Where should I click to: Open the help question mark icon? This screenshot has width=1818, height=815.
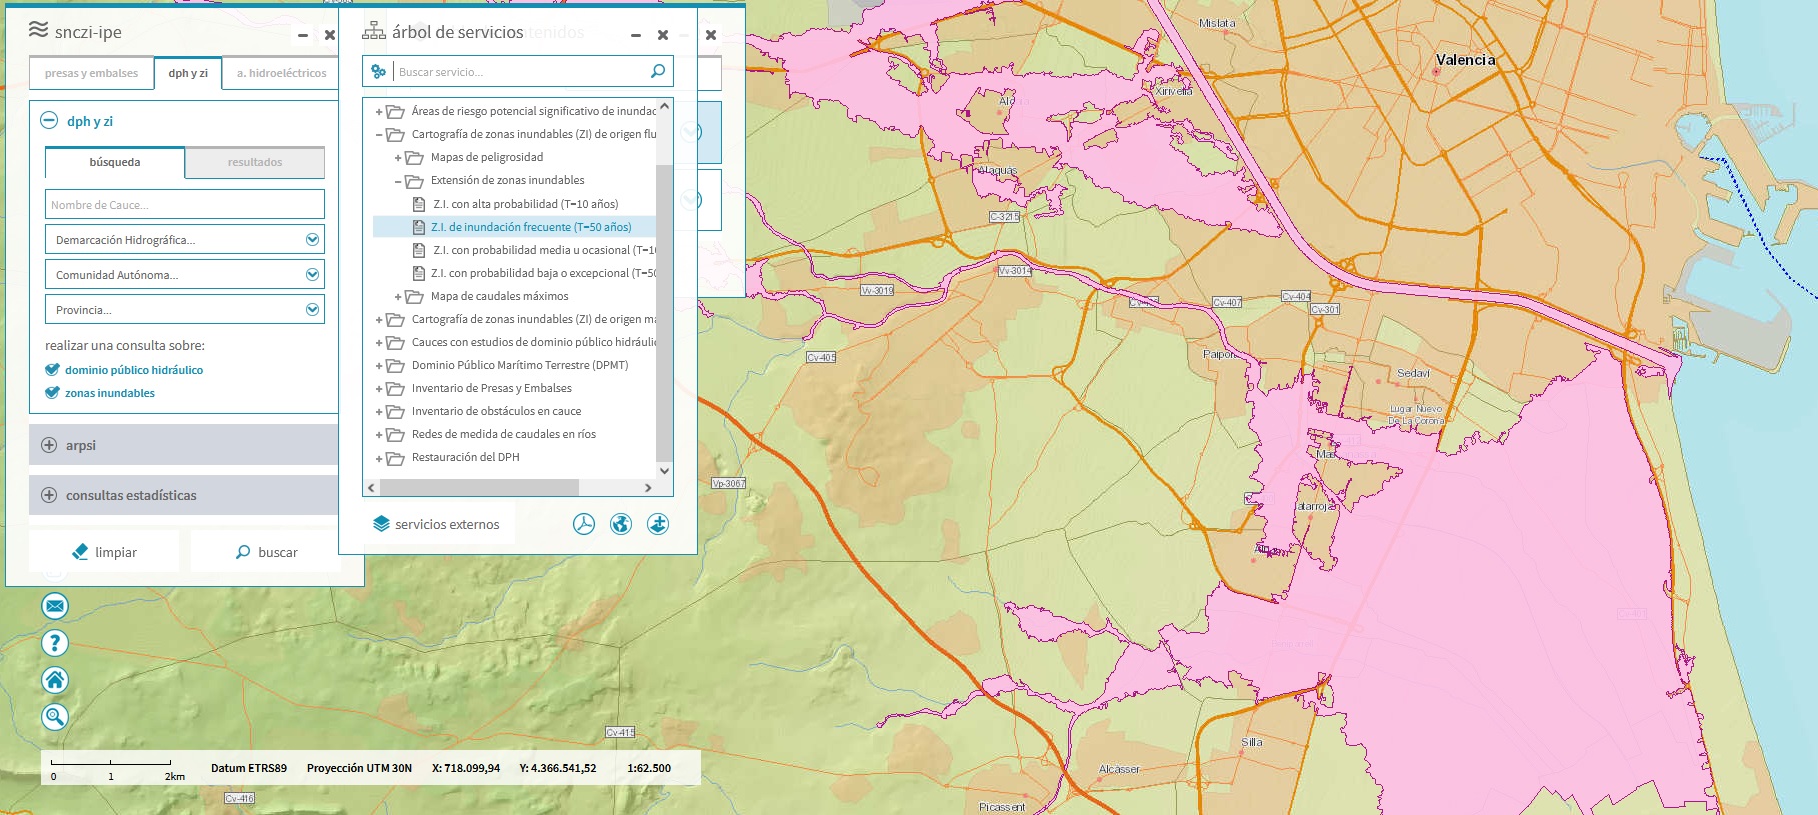[55, 643]
